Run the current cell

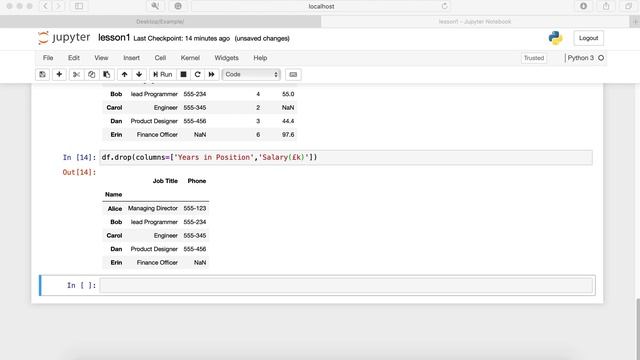coord(162,74)
